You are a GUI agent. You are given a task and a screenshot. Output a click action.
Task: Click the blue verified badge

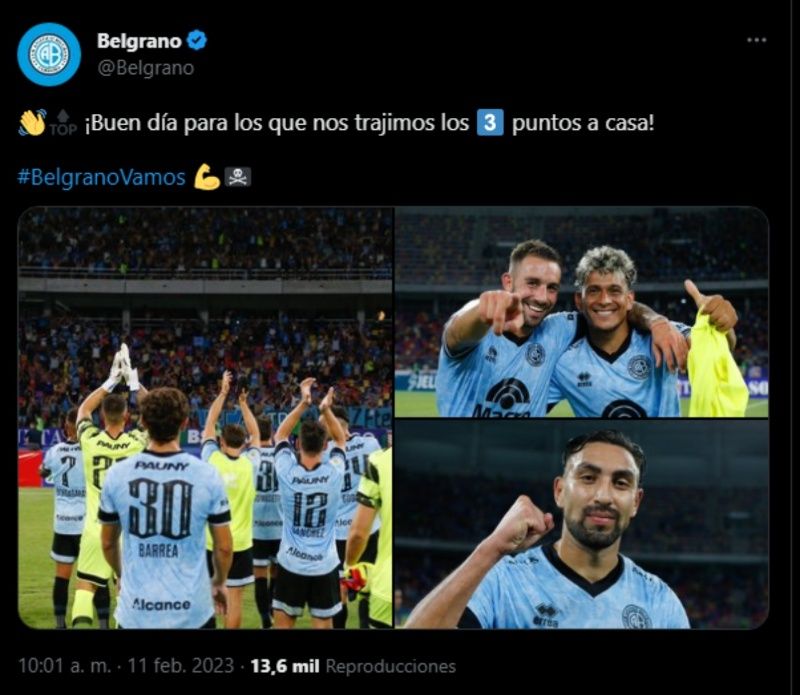click(x=197, y=40)
